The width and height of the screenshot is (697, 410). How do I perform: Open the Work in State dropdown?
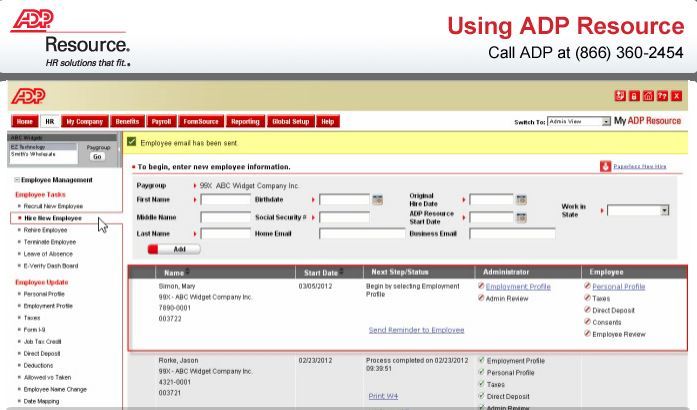[x=638, y=210]
